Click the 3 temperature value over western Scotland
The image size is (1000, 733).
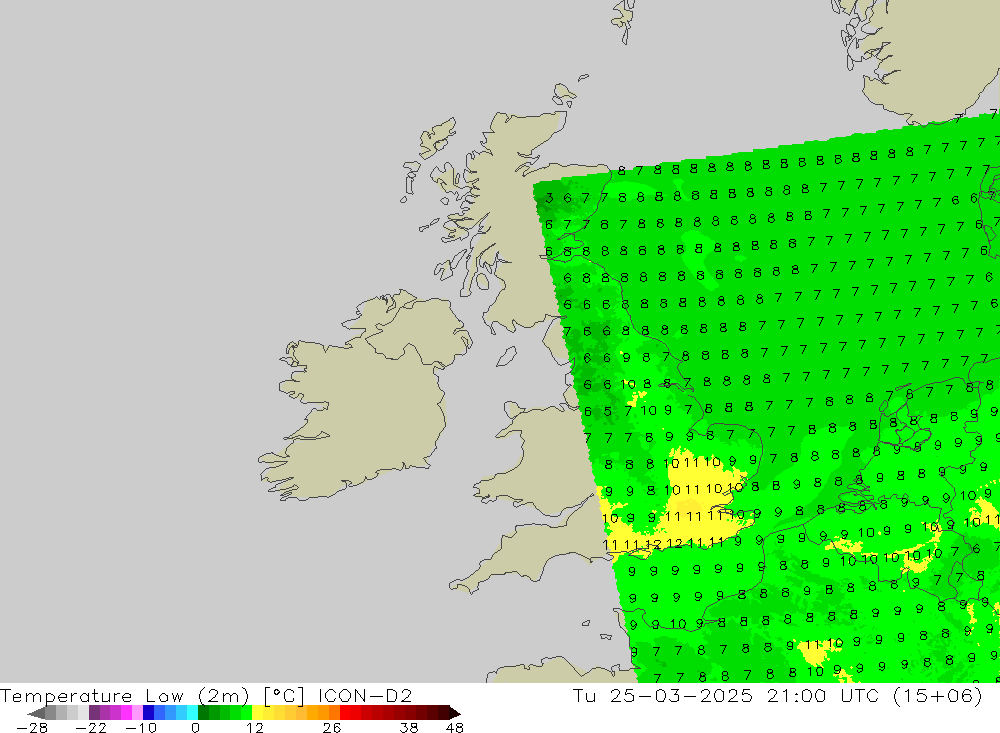550,198
